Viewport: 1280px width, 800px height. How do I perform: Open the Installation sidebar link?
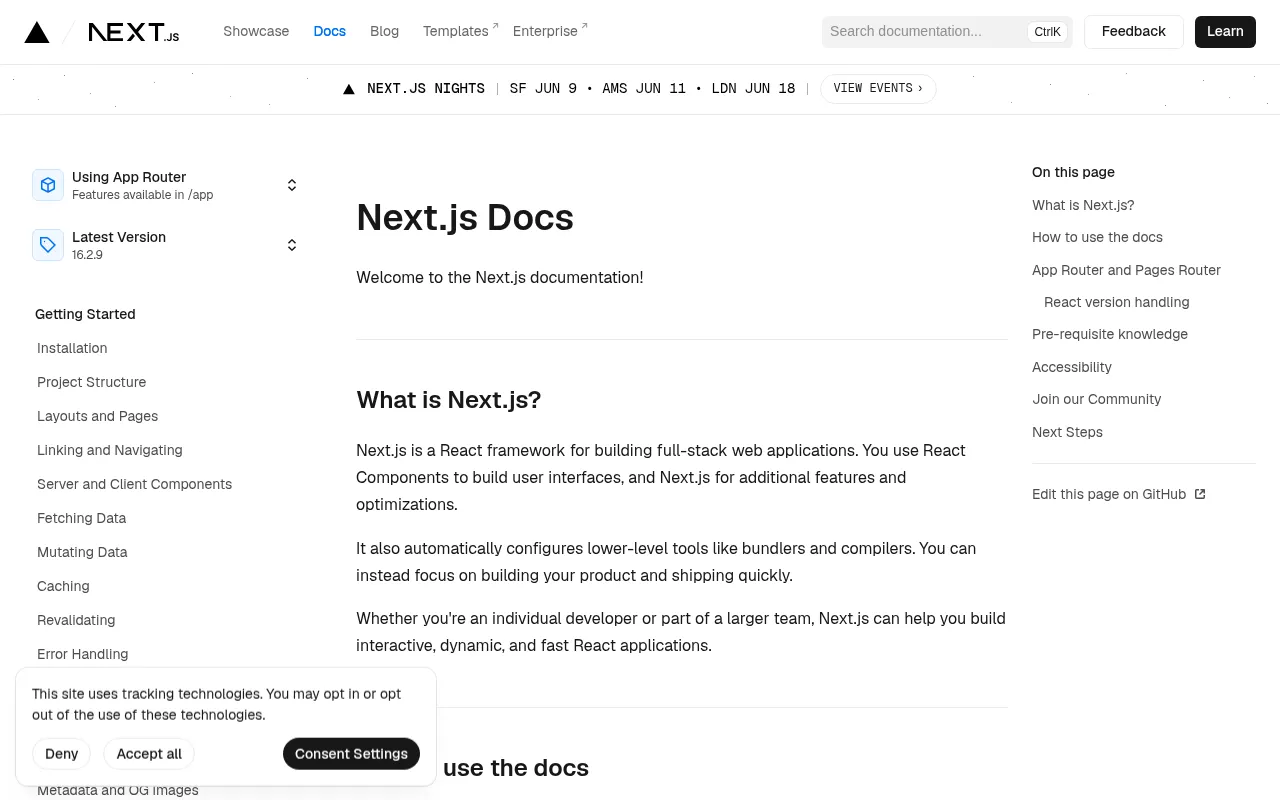pyautogui.click(x=72, y=348)
